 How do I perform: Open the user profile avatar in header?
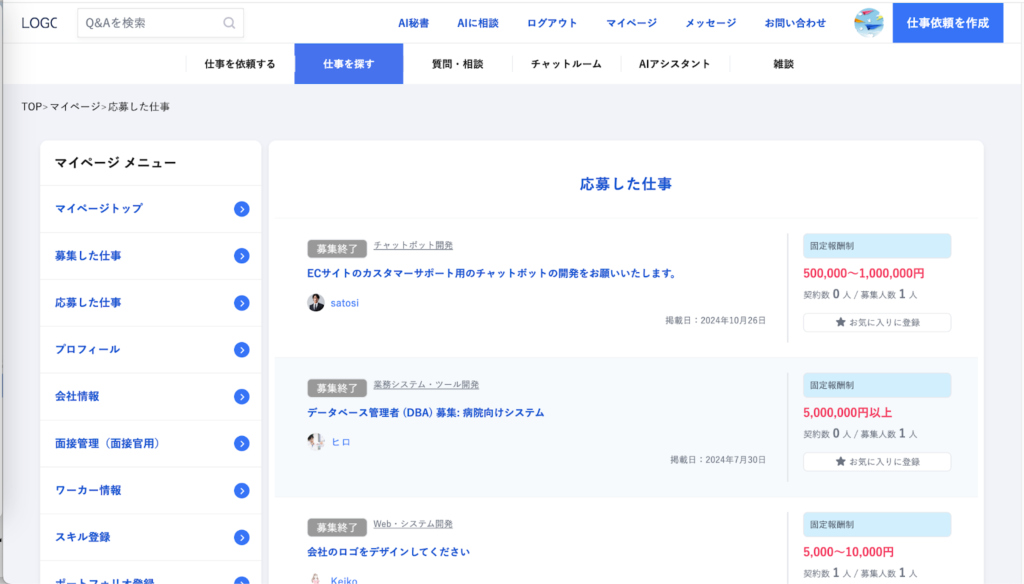868,23
